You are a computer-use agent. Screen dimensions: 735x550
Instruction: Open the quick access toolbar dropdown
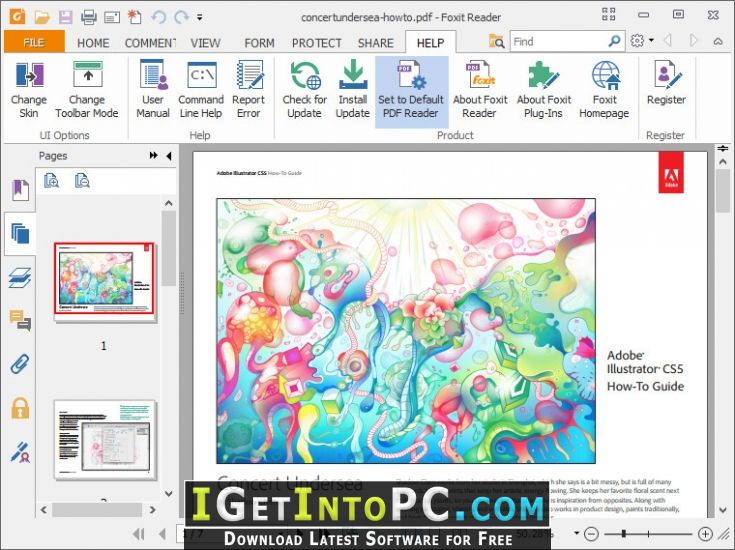pyautogui.click(x=200, y=18)
